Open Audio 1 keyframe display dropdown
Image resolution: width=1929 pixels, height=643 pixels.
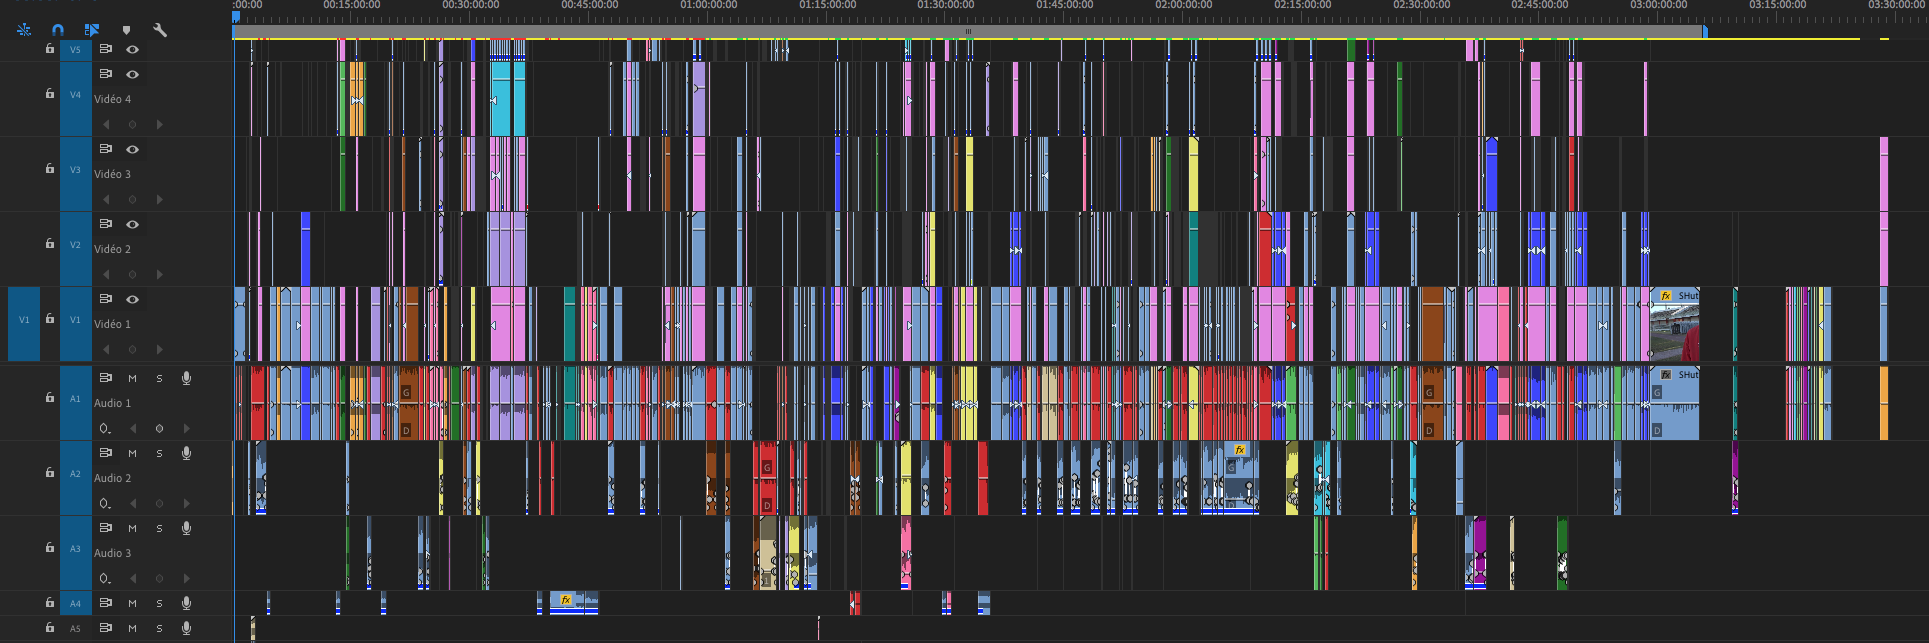coord(105,429)
